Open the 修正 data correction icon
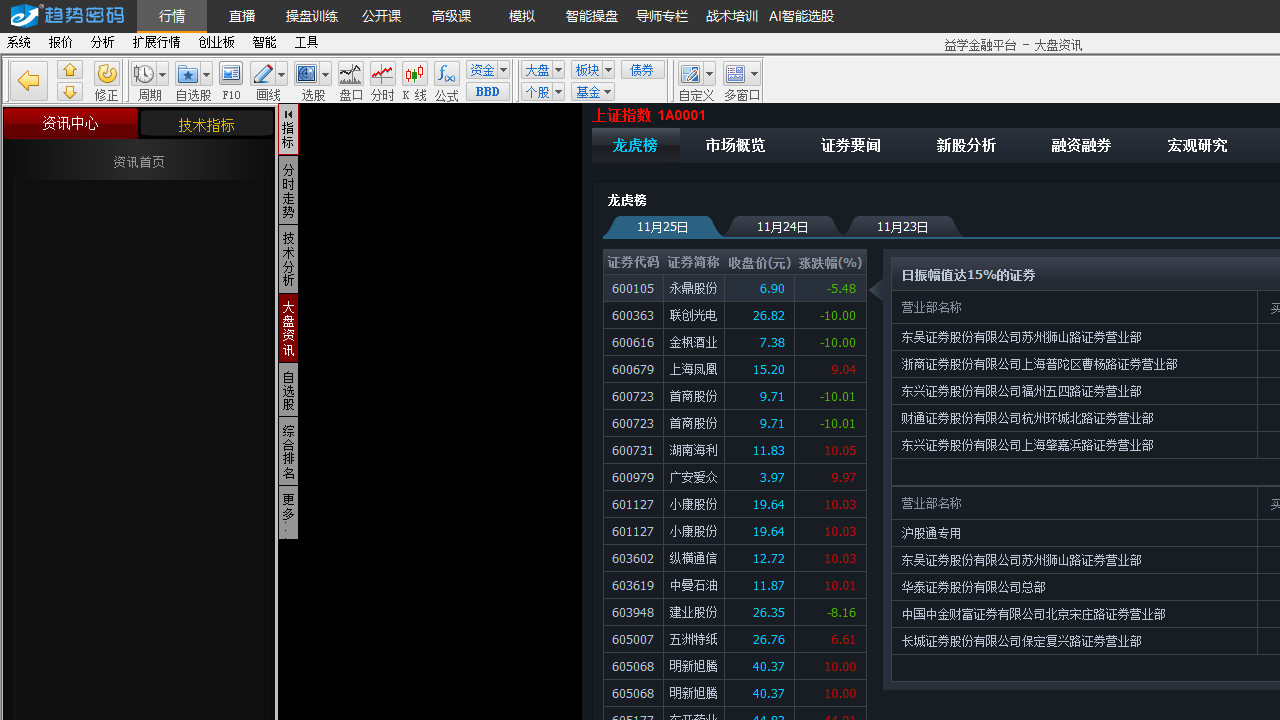Screen dimensions: 1280x720 (107, 73)
